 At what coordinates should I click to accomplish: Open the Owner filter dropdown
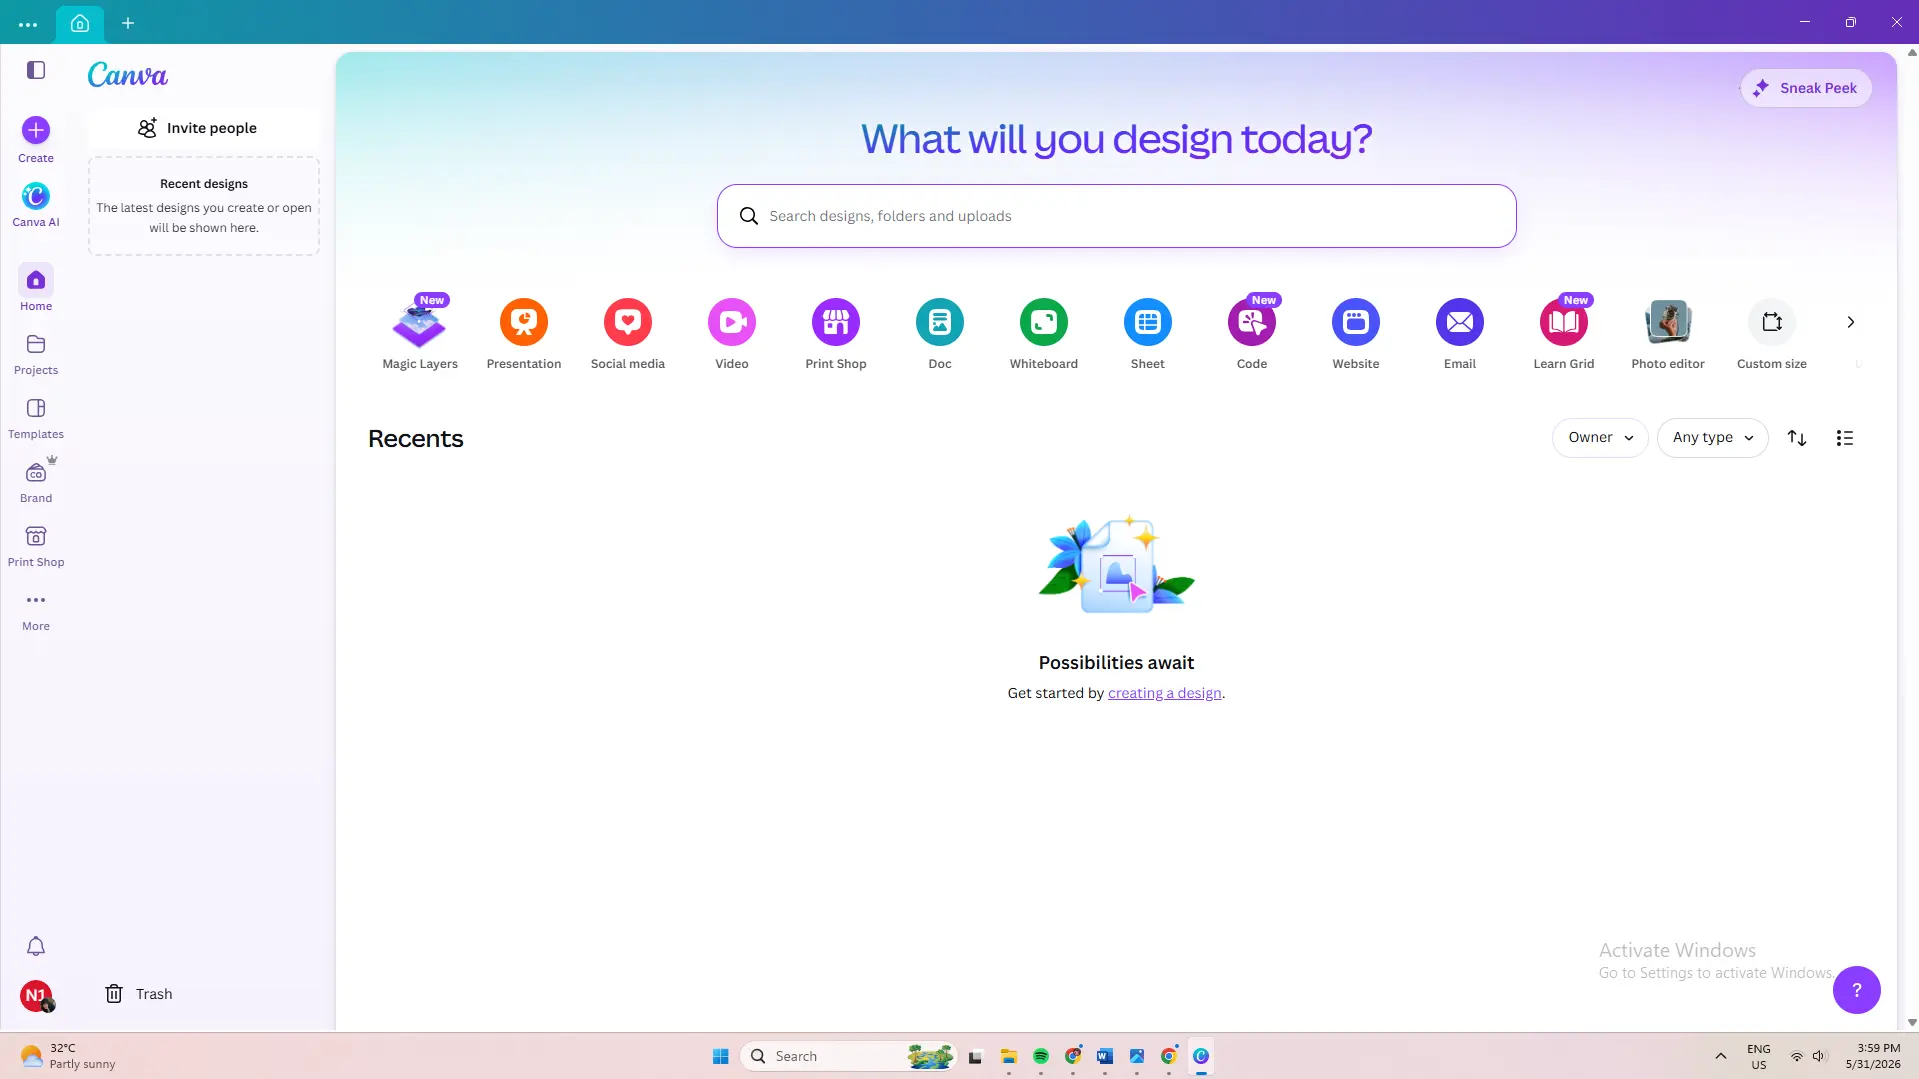[1600, 438]
